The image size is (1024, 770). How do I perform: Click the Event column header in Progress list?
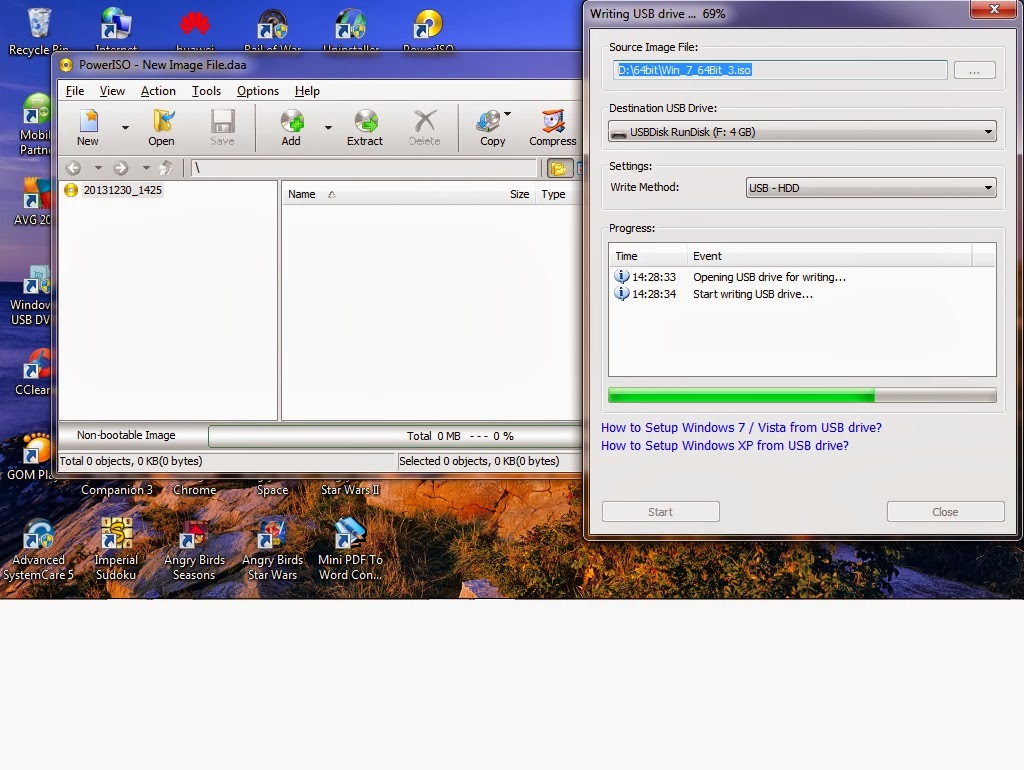click(829, 257)
